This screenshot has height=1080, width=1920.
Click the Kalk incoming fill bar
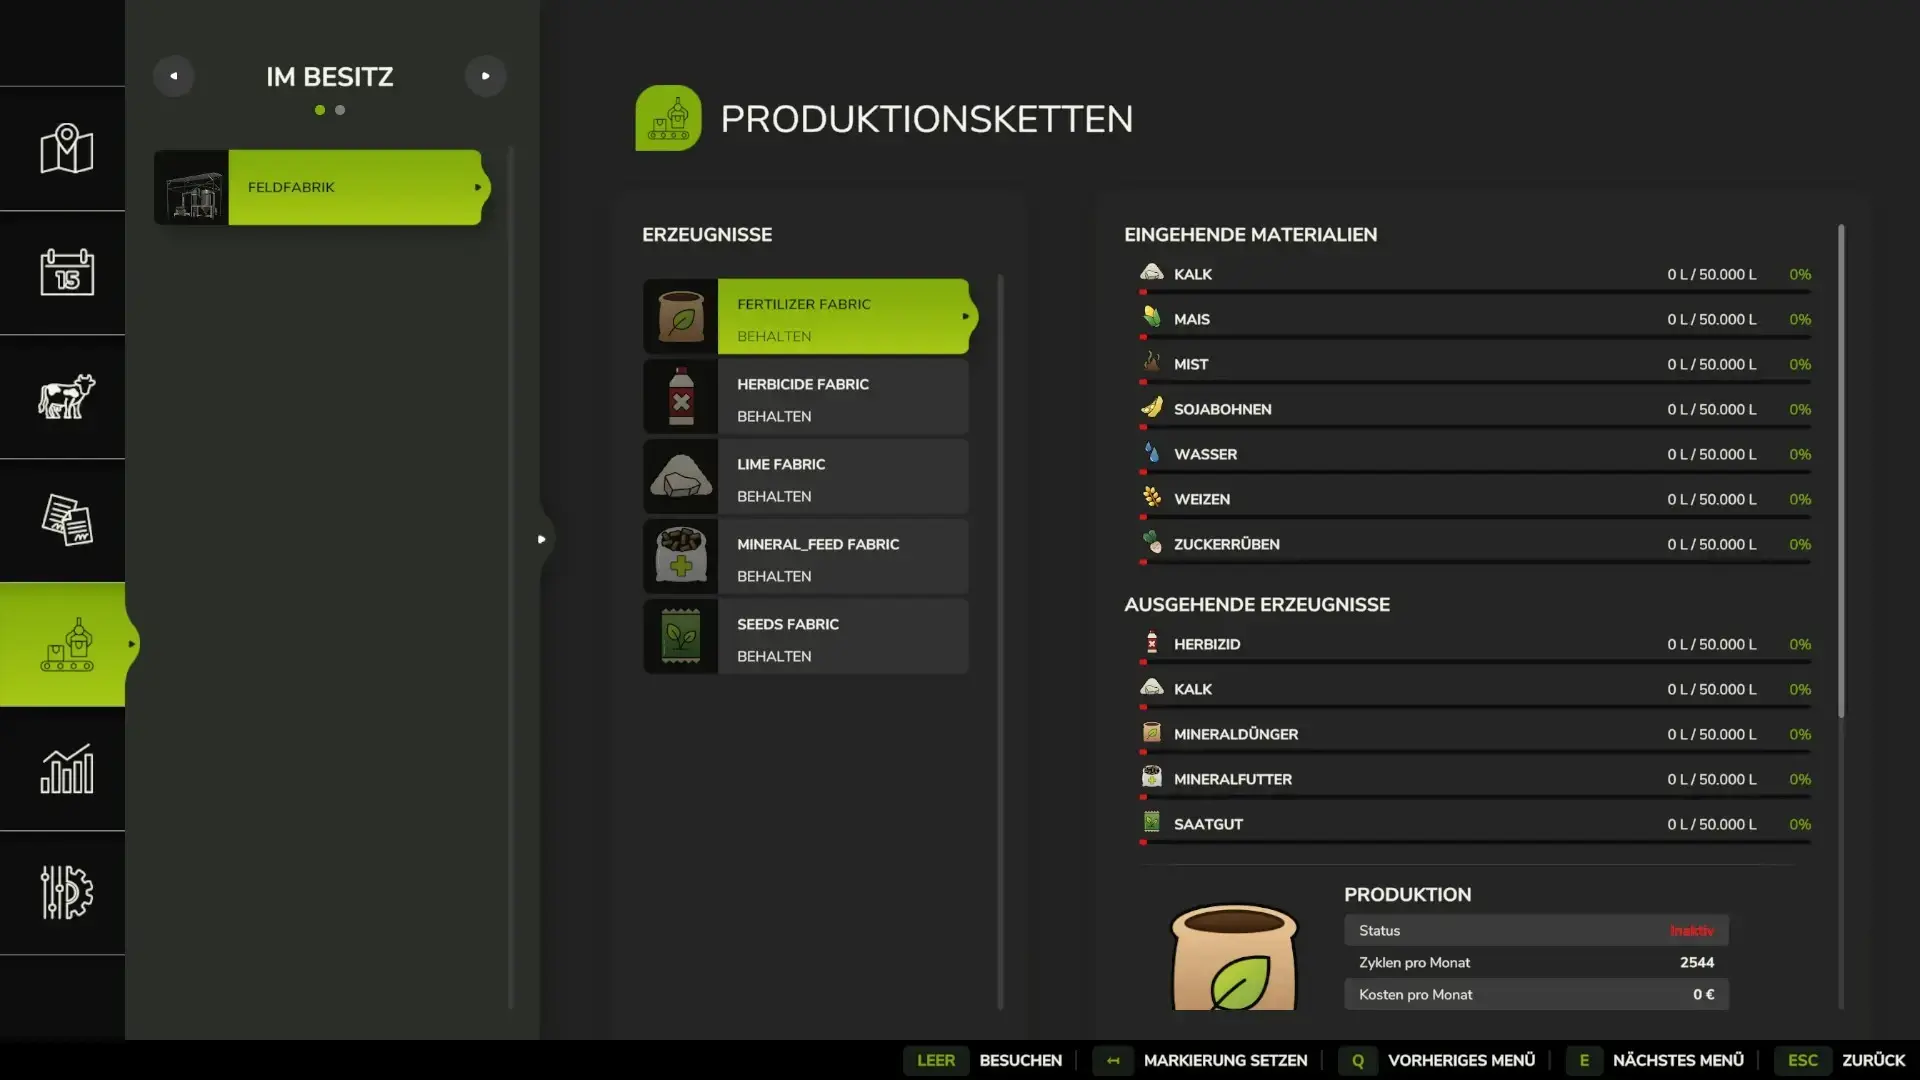(1475, 292)
